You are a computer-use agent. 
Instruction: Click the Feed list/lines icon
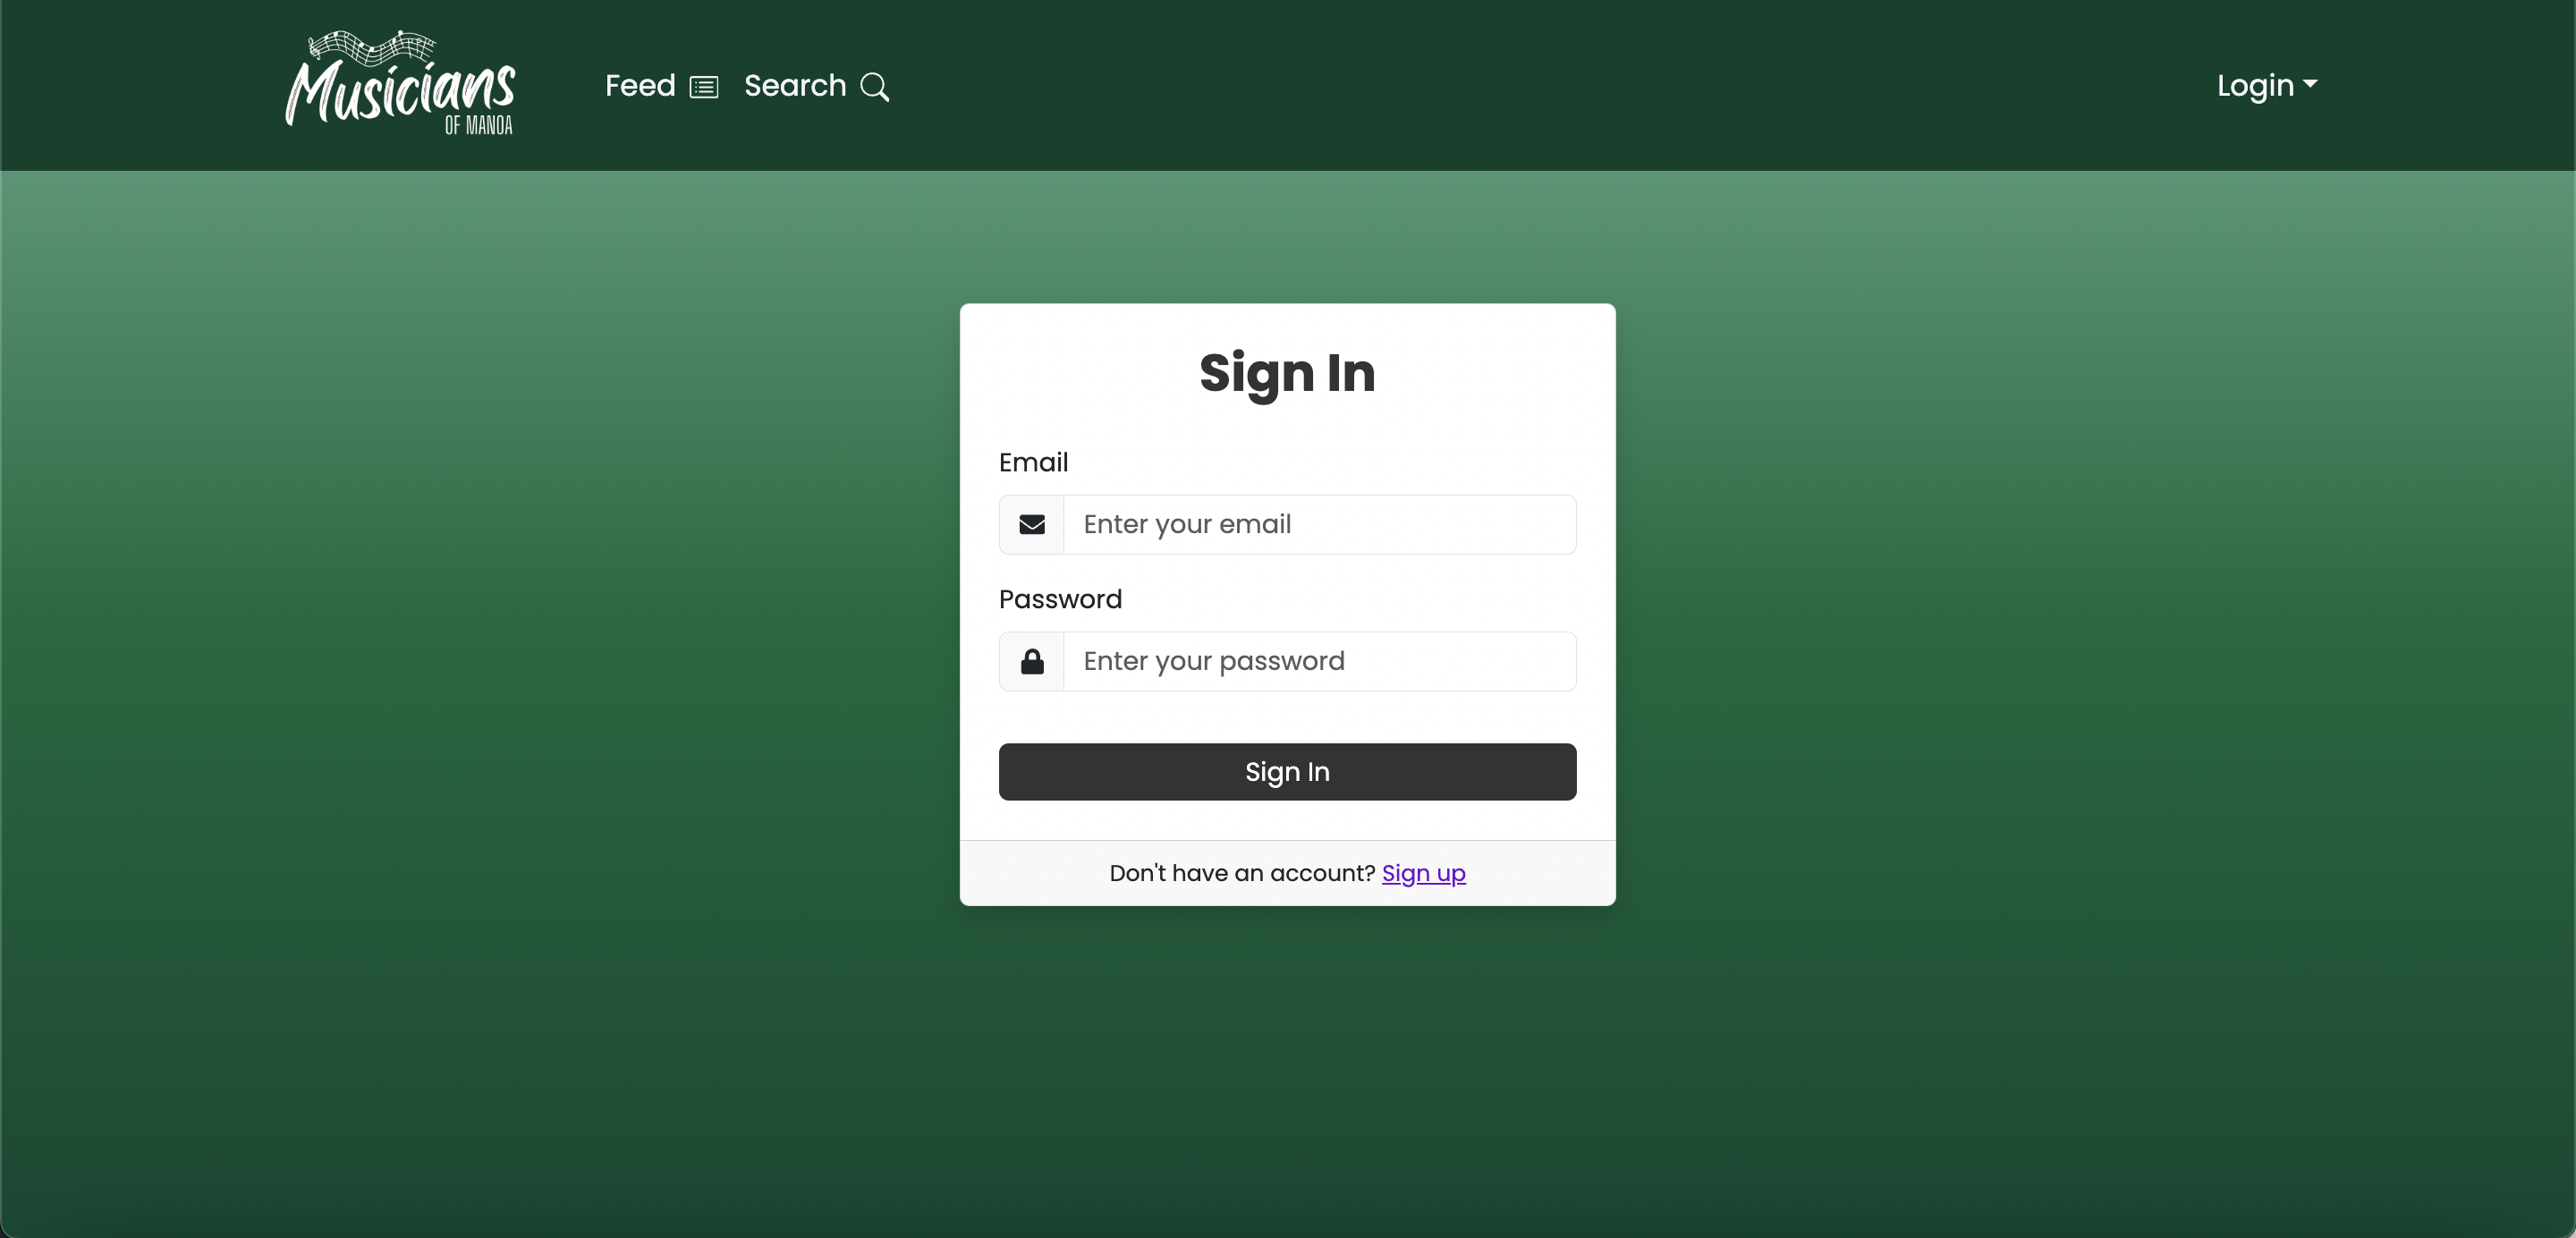[x=705, y=85]
